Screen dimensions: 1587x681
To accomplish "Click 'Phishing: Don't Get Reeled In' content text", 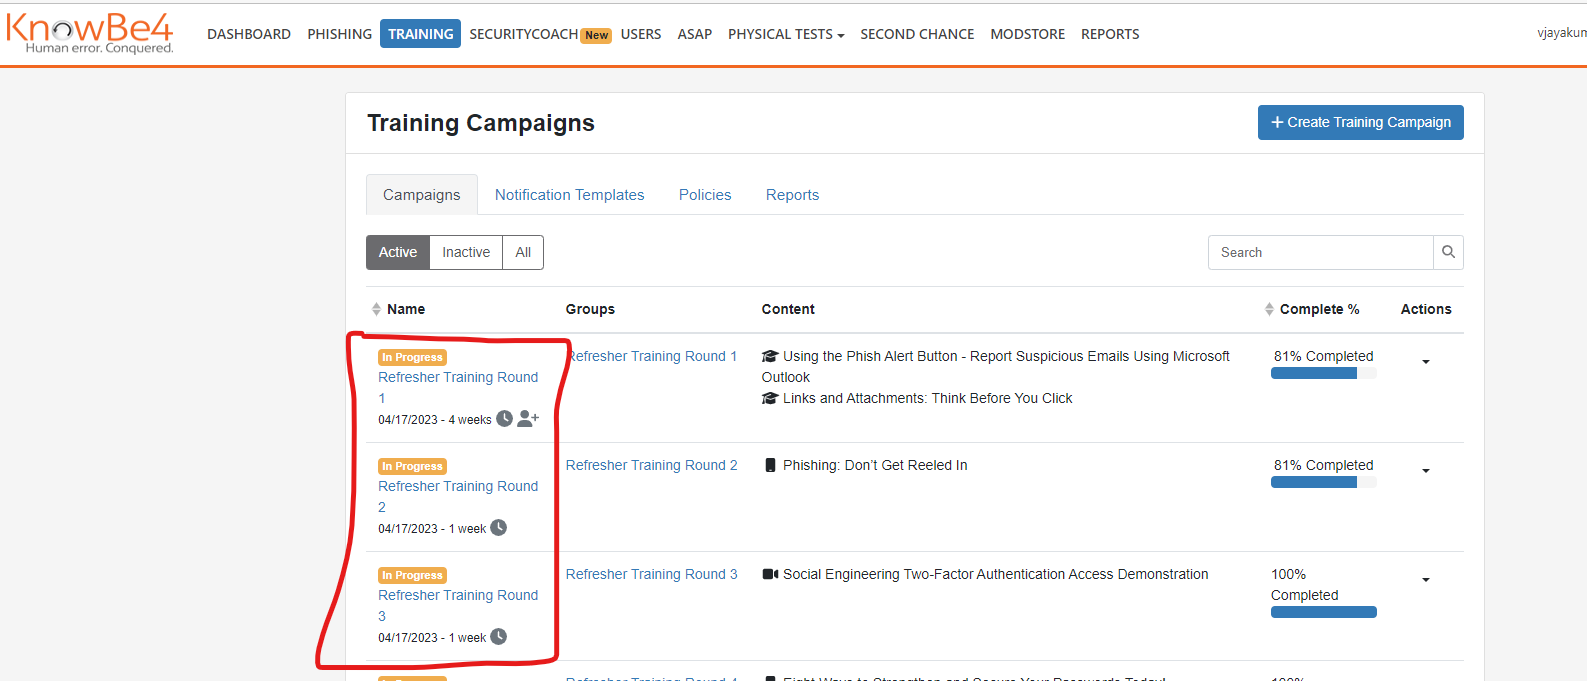I will [875, 465].
